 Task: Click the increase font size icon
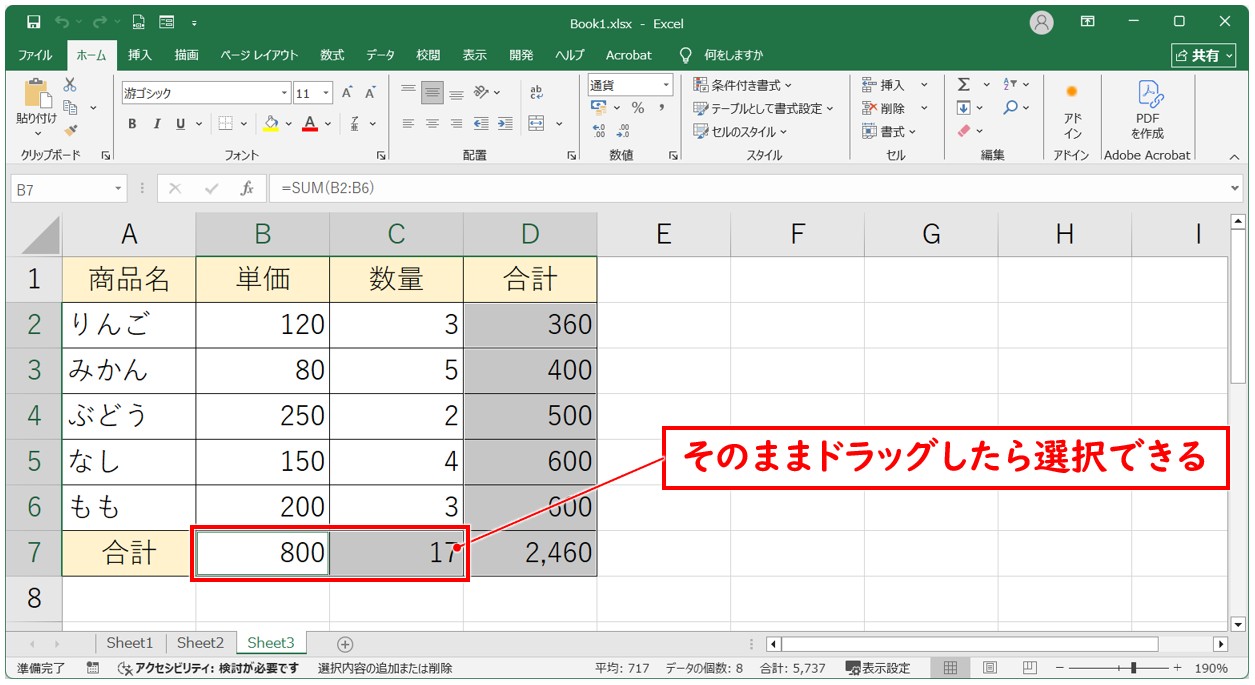347,93
